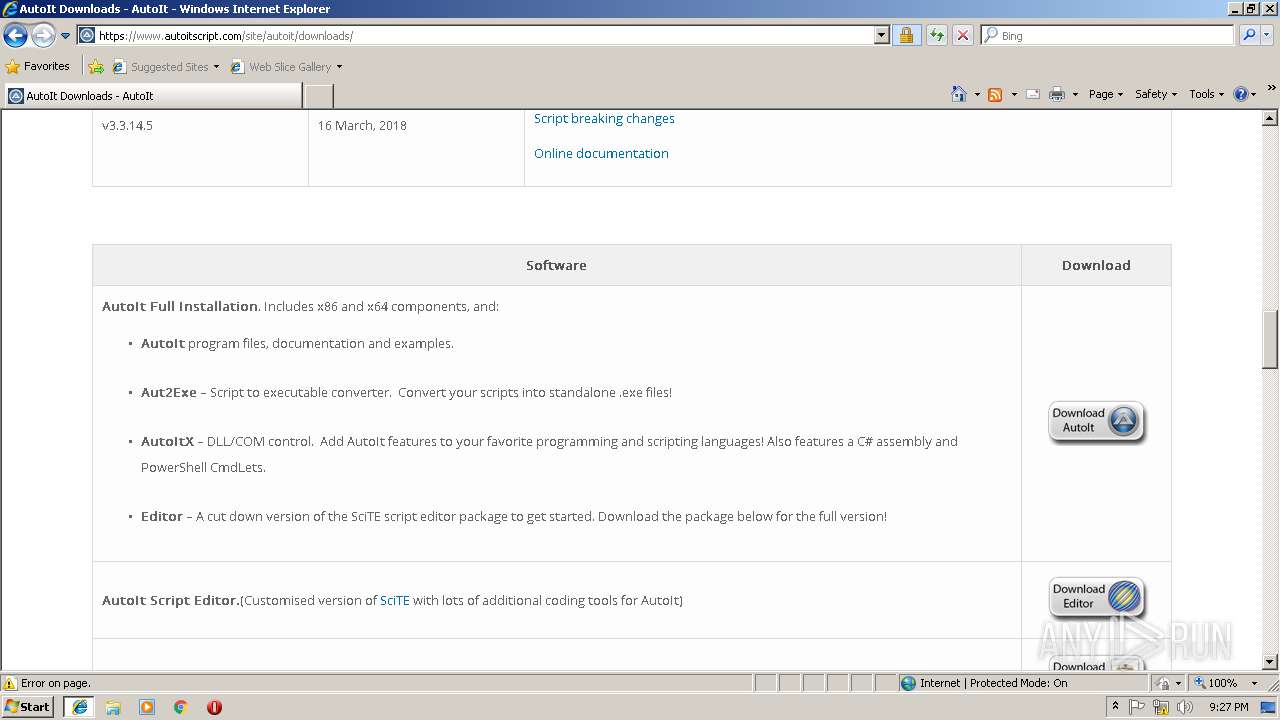Open the Safety menu
Viewport: 1280px width, 720px height.
1156,94
